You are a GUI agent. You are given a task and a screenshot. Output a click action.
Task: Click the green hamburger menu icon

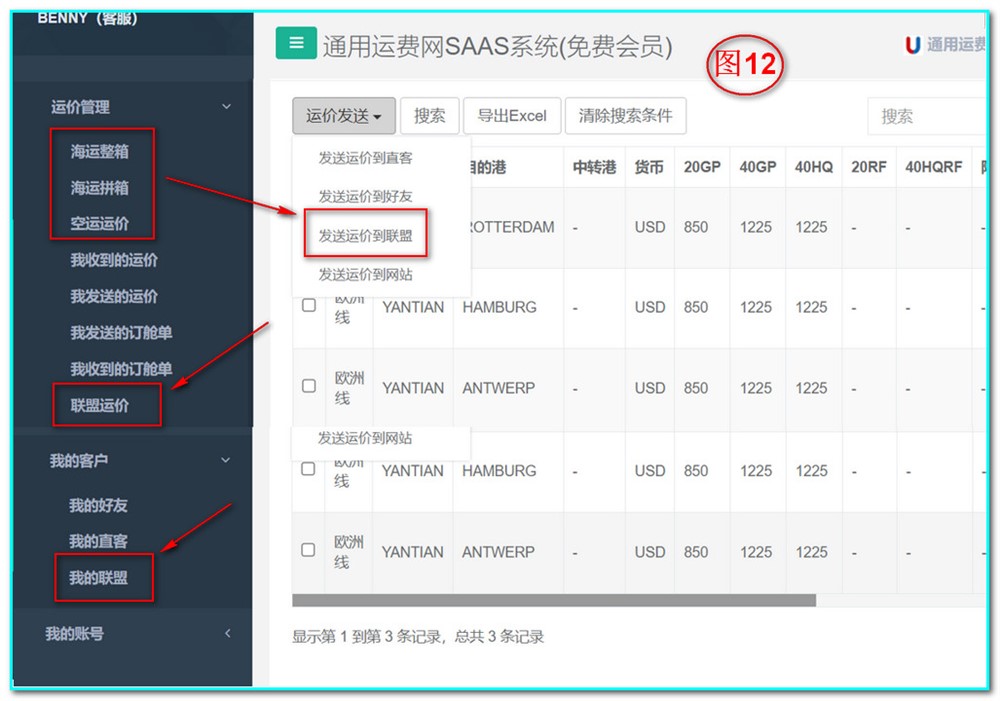295,43
